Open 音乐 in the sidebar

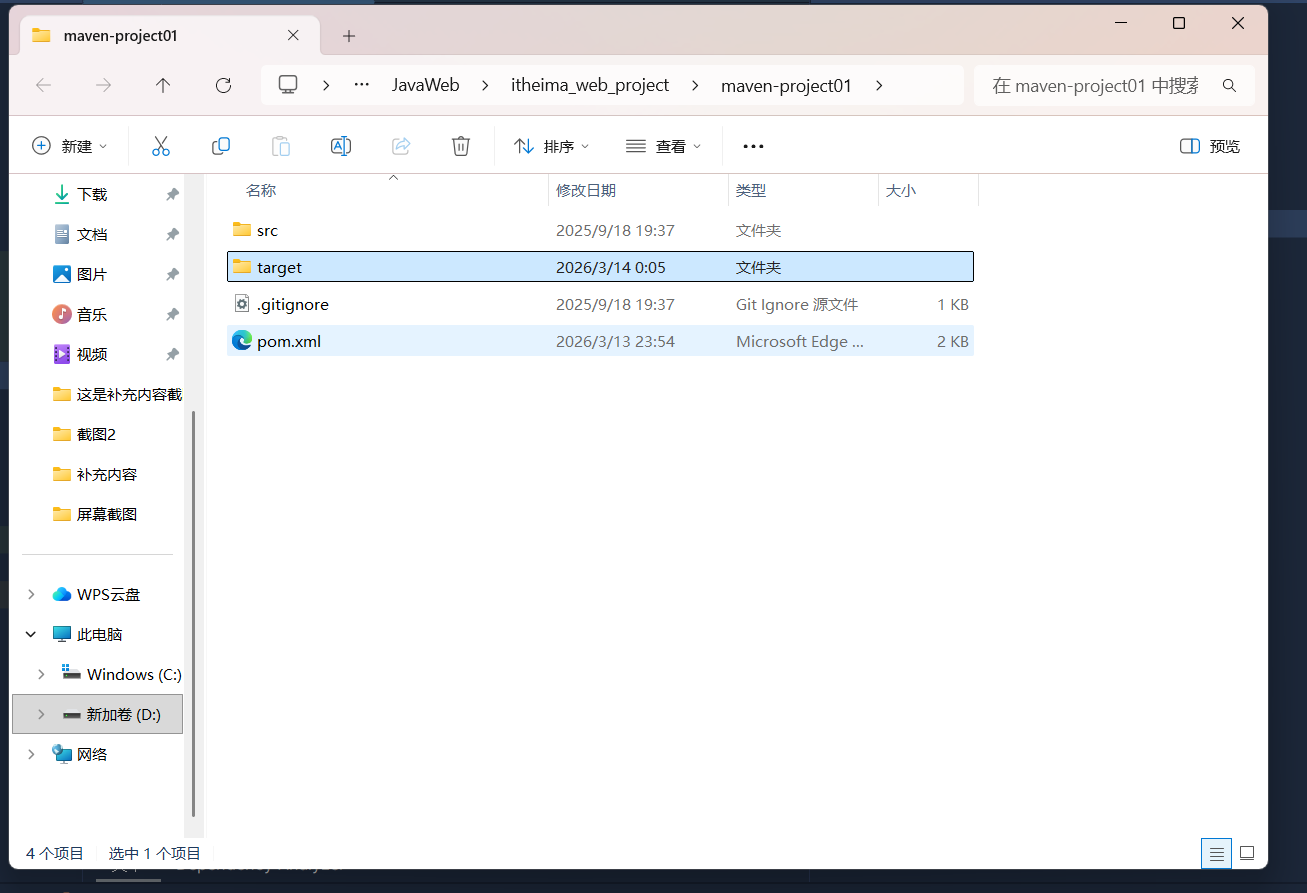[x=92, y=314]
